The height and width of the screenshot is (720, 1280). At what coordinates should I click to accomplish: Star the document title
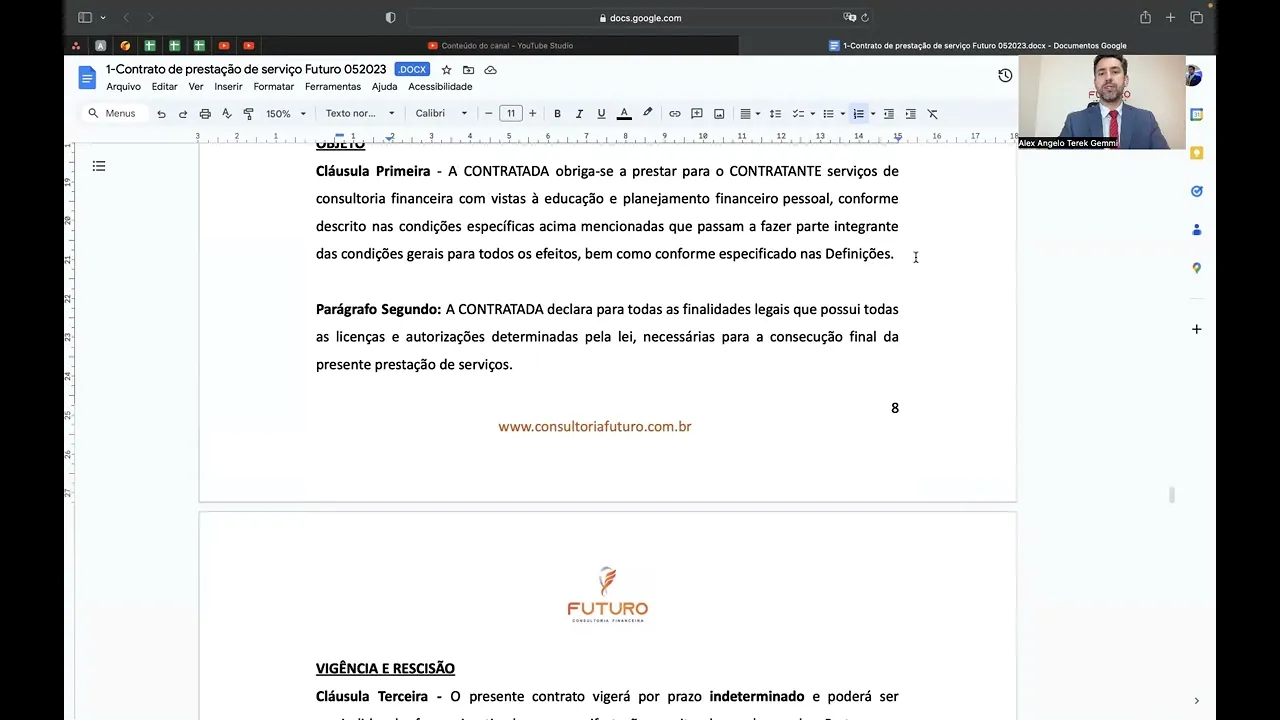(446, 70)
